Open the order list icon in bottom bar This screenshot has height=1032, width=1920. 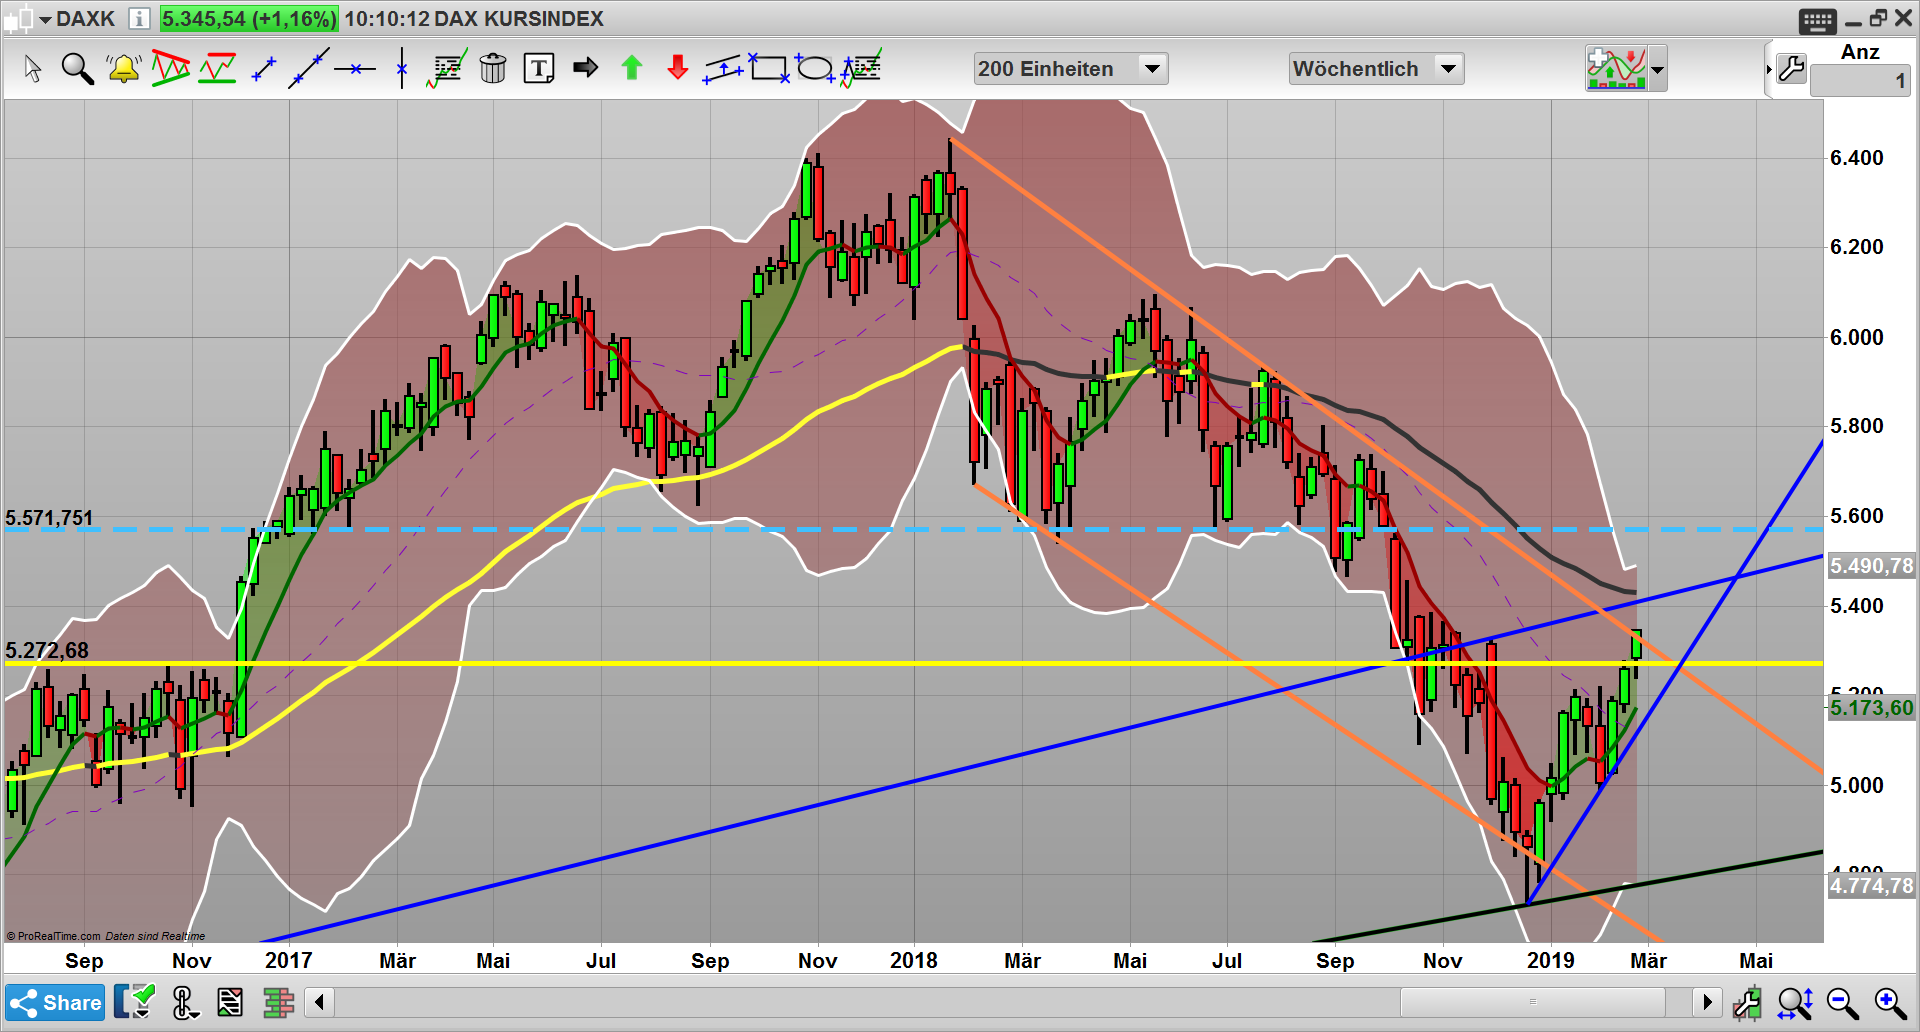pos(230,1002)
